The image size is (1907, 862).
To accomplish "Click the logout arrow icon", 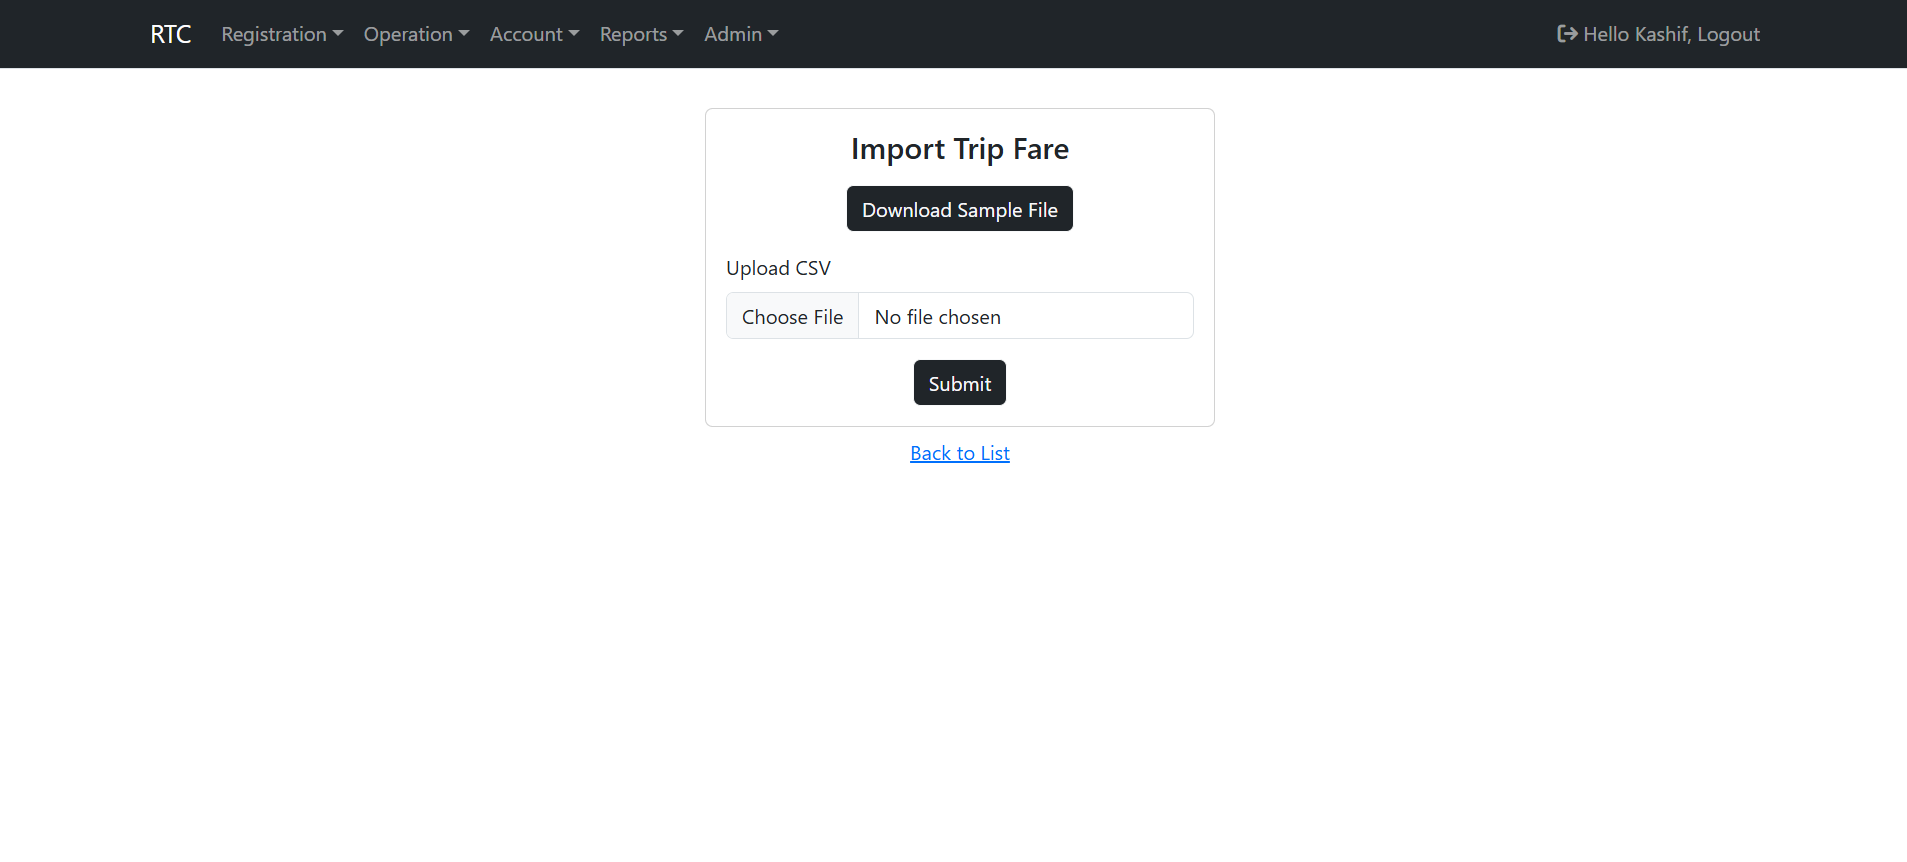I will click(1567, 34).
